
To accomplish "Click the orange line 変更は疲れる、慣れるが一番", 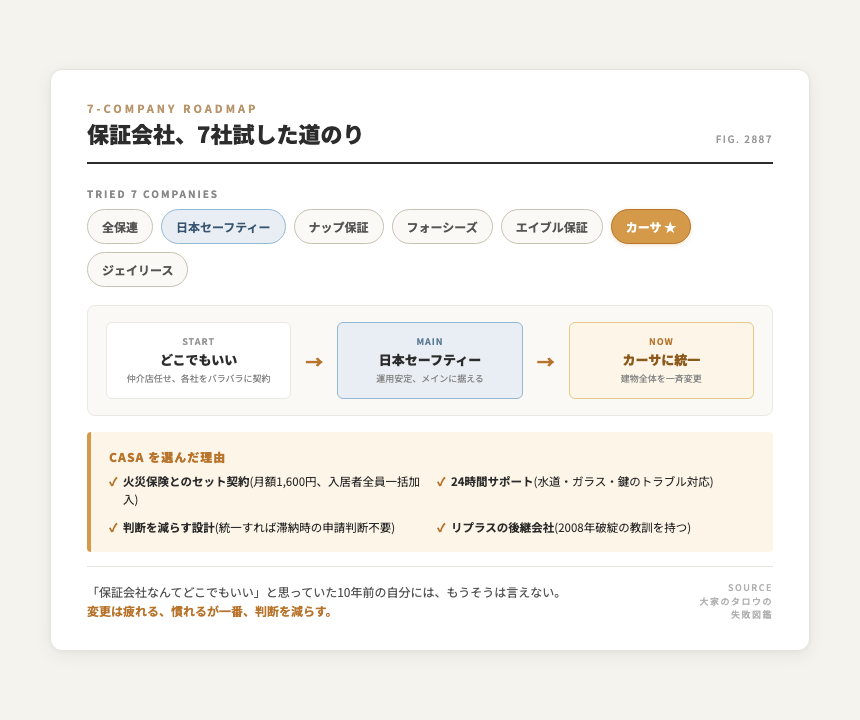I will point(211,611).
